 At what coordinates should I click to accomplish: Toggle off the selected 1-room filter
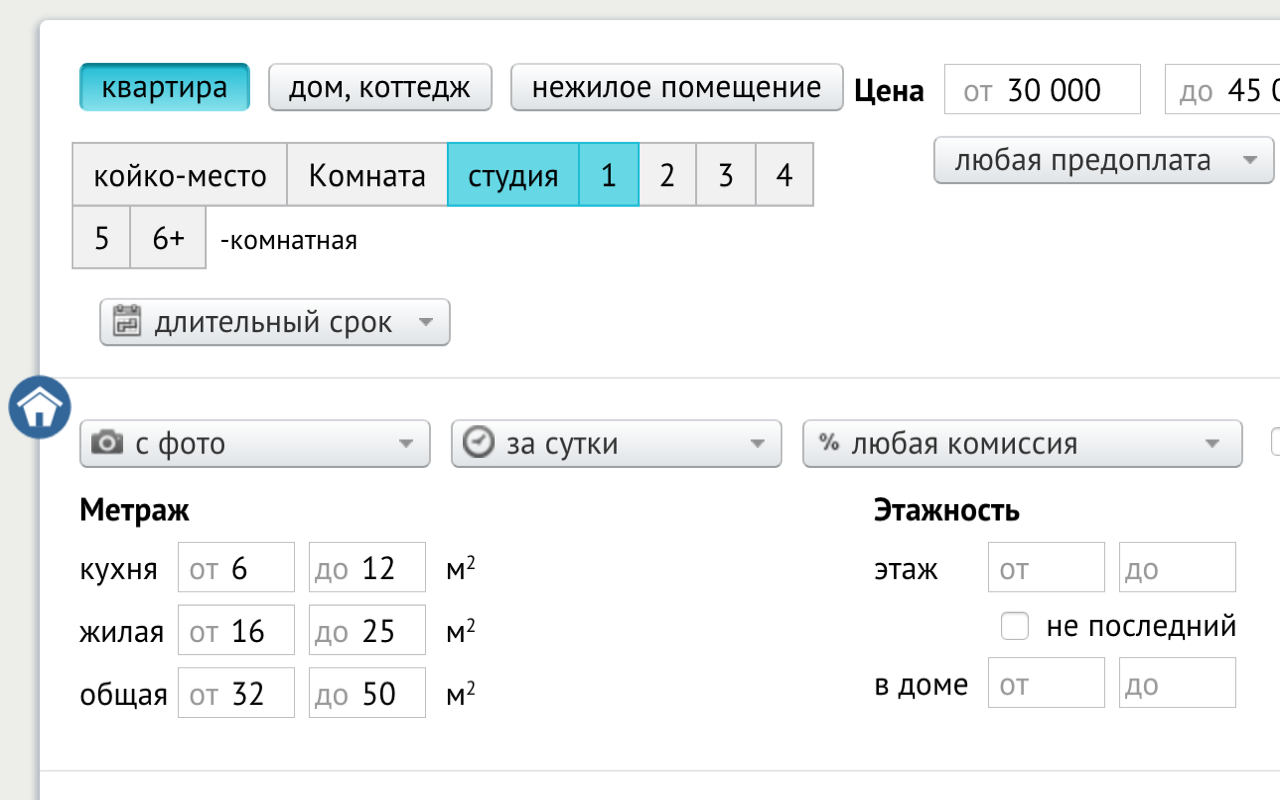click(608, 175)
